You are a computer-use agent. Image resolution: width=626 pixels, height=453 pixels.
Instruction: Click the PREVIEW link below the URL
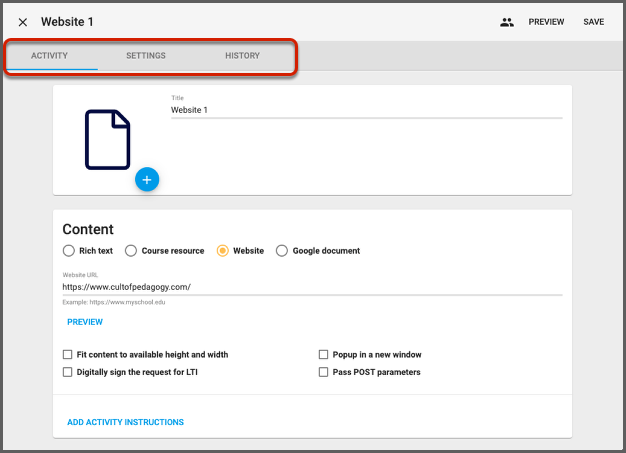click(x=85, y=322)
